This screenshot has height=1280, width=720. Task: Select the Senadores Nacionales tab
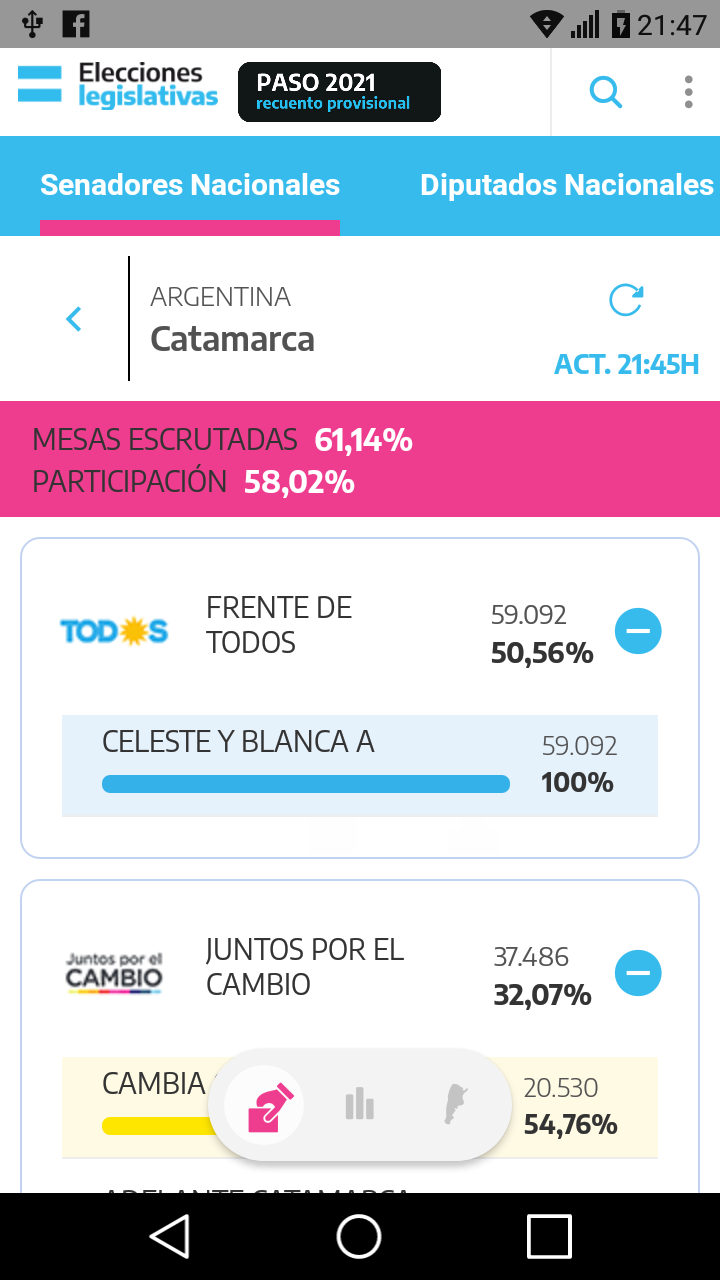[x=190, y=185]
